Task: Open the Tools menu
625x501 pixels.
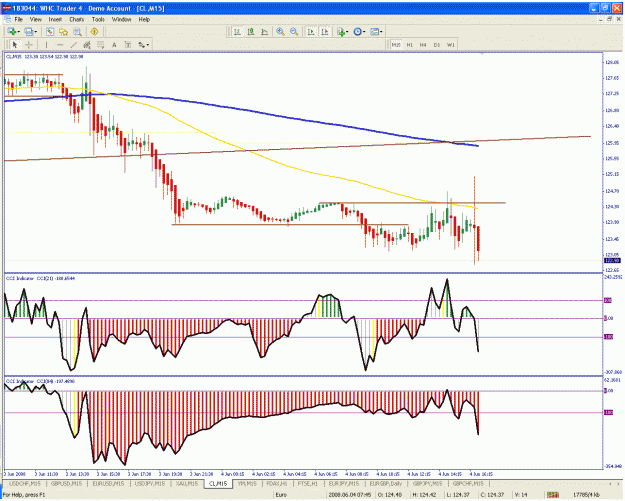Action: tap(98, 19)
